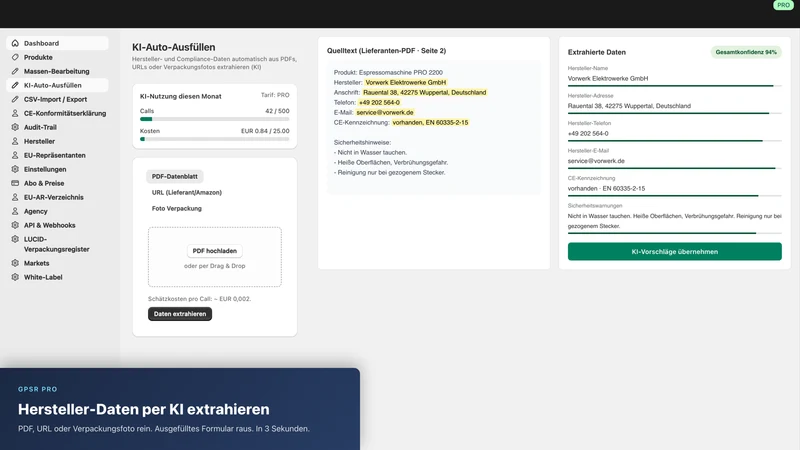Click highlighted 'Vorwerk Elektrowerke GmbH' in source text
This screenshot has width=800, height=450.
[x=406, y=82]
